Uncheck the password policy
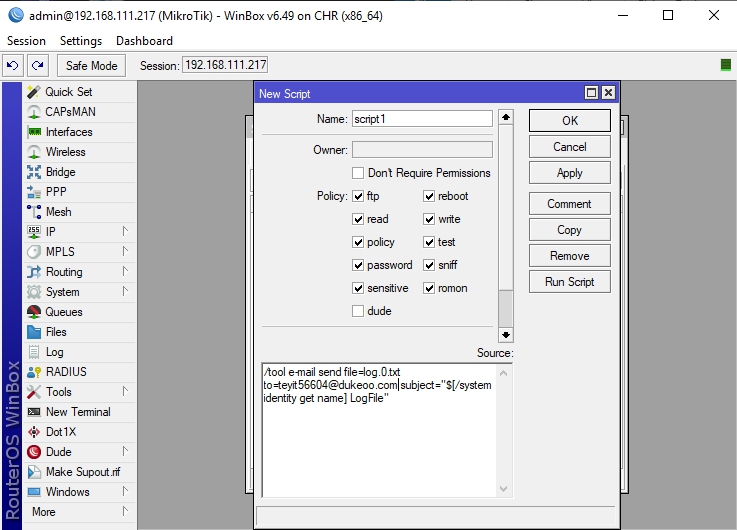Viewport: 737px width, 530px height. 358,265
